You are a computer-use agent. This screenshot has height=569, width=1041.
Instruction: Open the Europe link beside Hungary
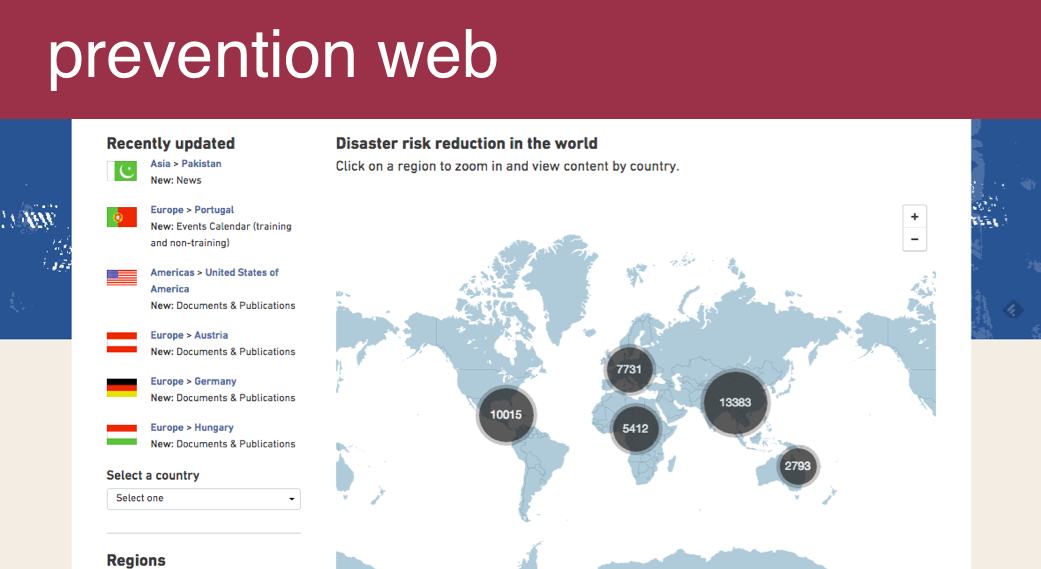click(167, 428)
